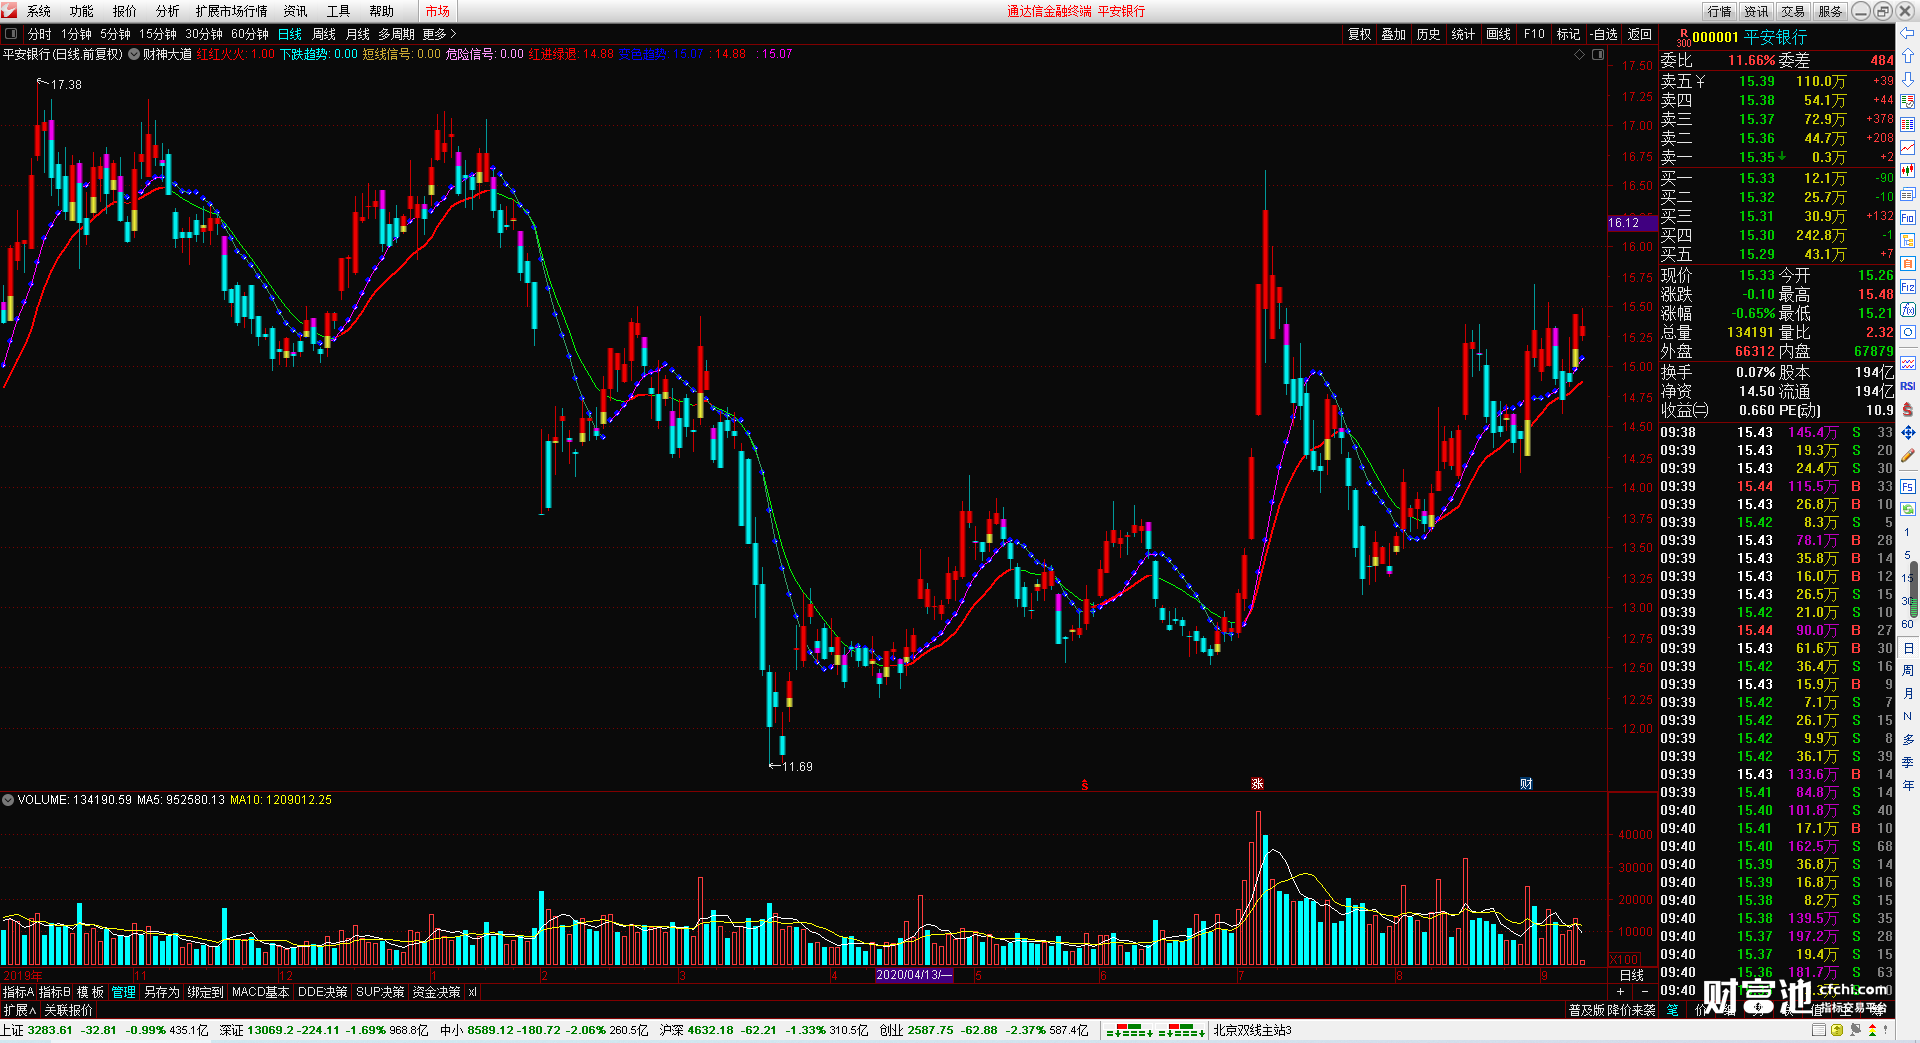Open main indicator dropdown before 财神大道
This screenshot has height=1043, width=1920.
[134, 54]
